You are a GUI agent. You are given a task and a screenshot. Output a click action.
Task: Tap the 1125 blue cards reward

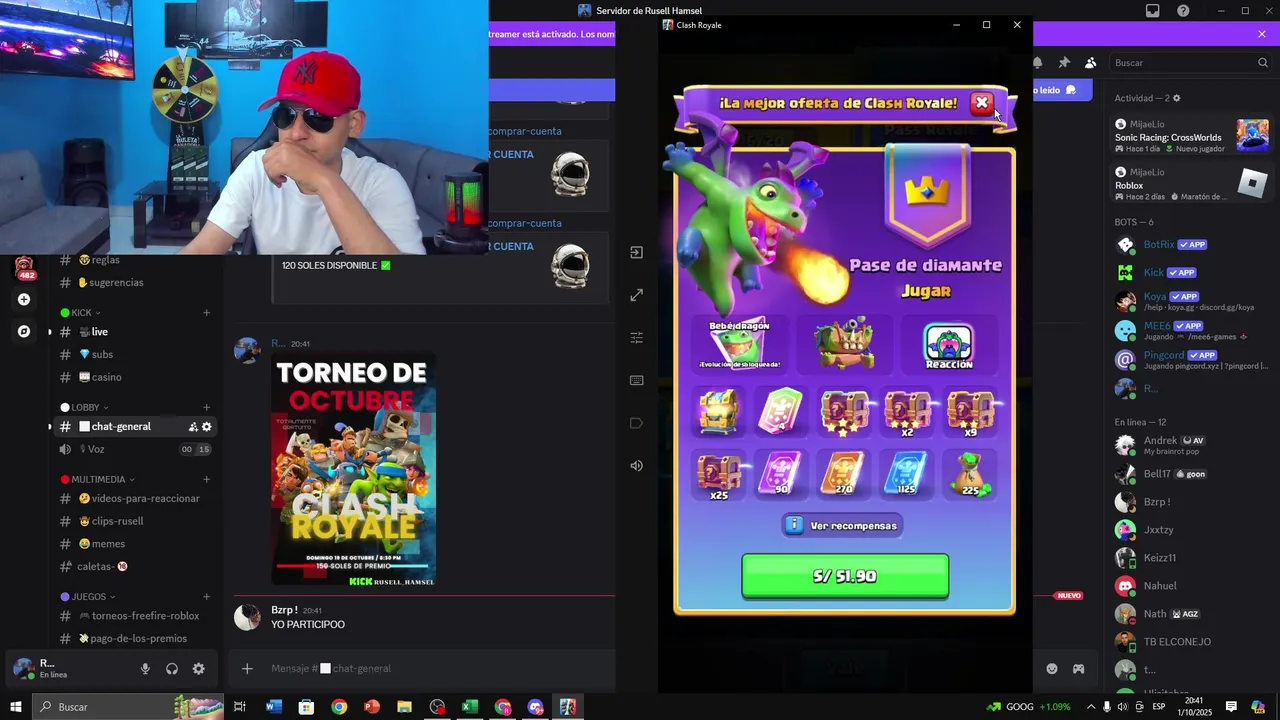906,473
